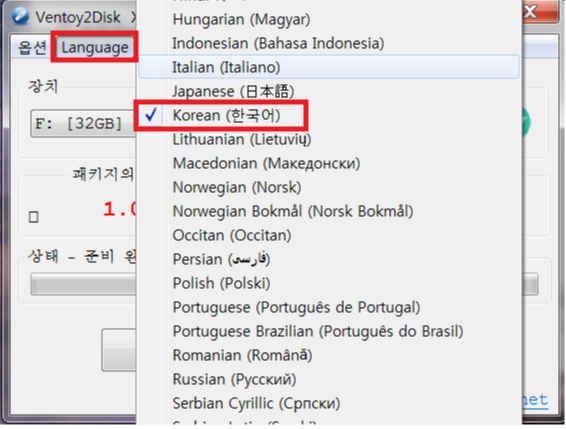Open the website link ending in 'net'

click(x=534, y=400)
